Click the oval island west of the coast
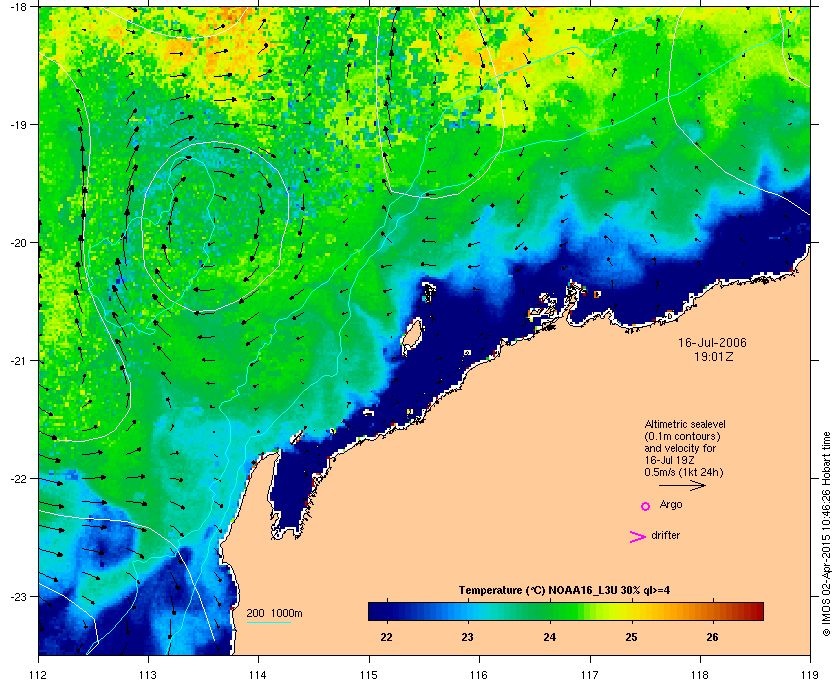The width and height of the screenshot is (840, 680). click(x=411, y=335)
